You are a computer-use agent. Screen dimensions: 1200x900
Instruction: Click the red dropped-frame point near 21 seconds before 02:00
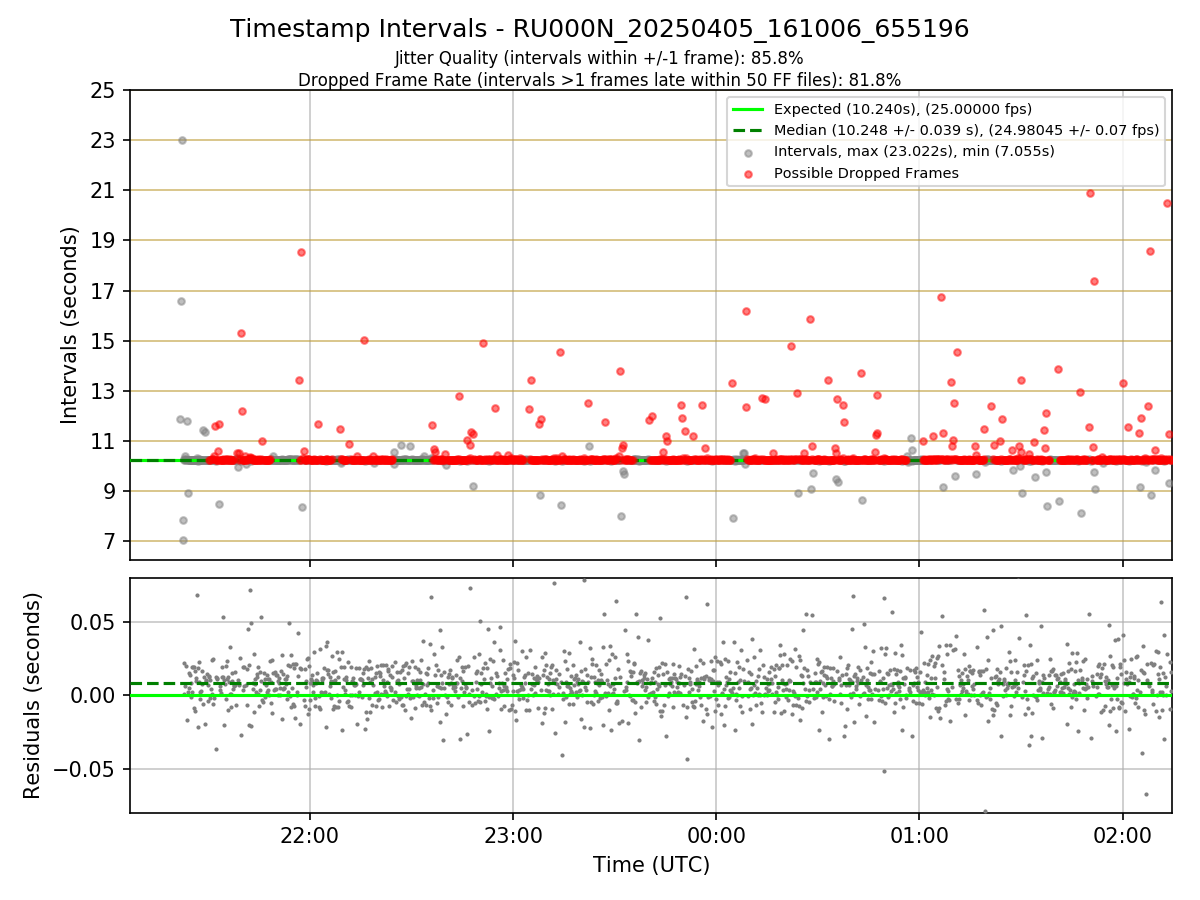1090,193
